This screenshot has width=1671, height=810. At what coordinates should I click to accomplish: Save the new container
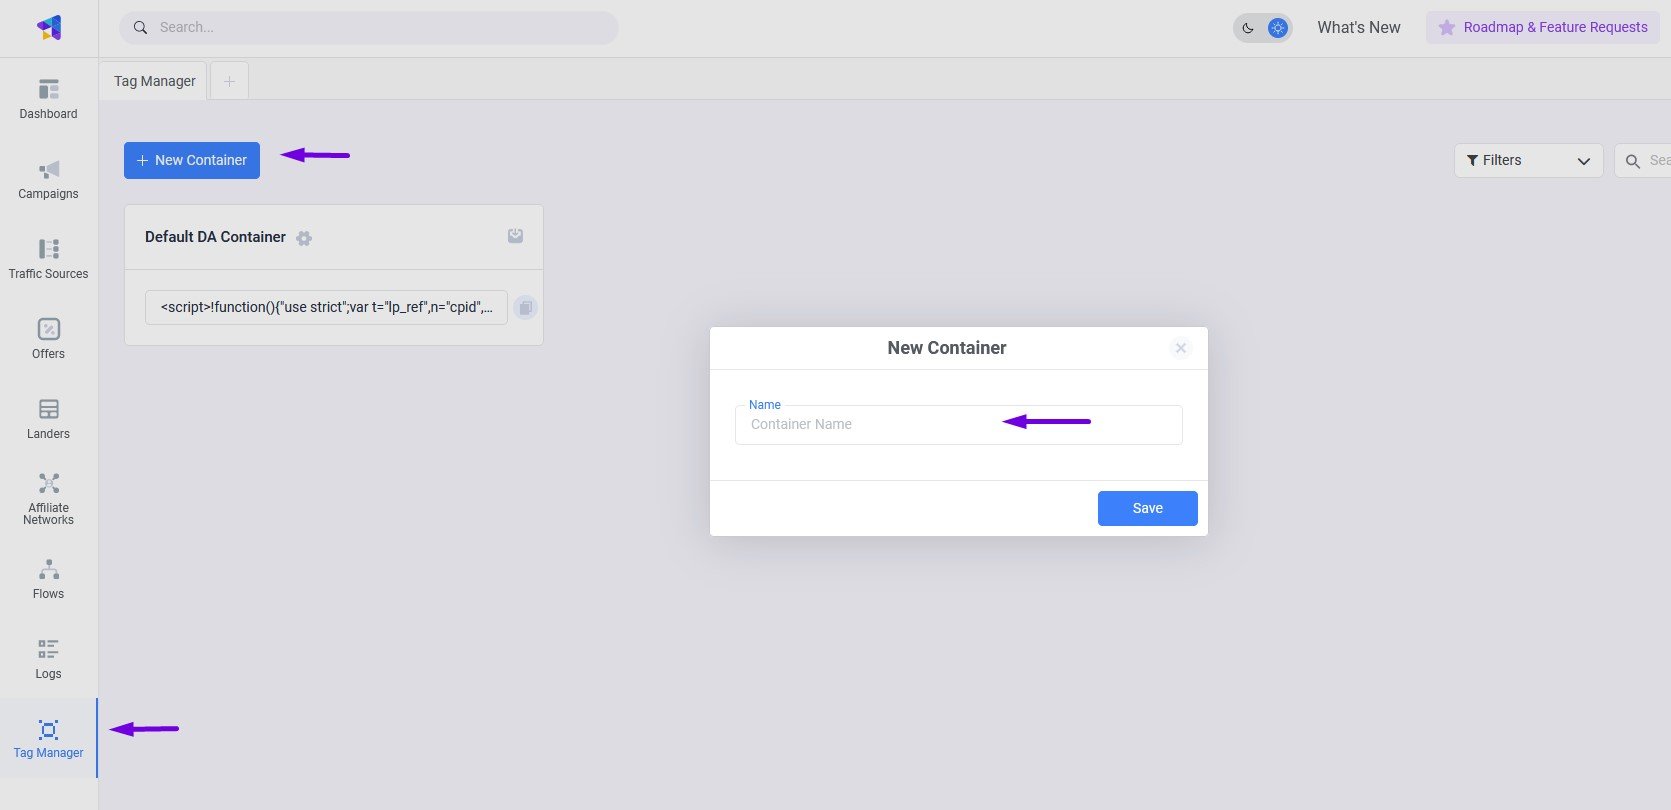click(x=1147, y=508)
